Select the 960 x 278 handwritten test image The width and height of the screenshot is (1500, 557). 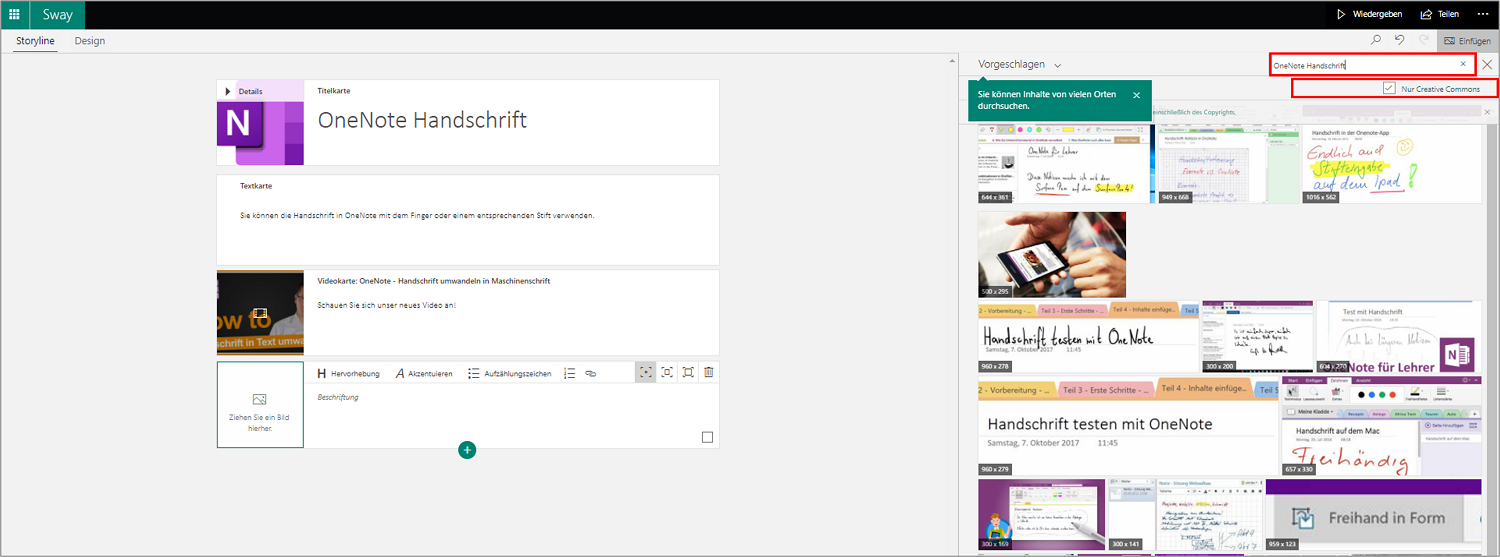pos(1088,337)
